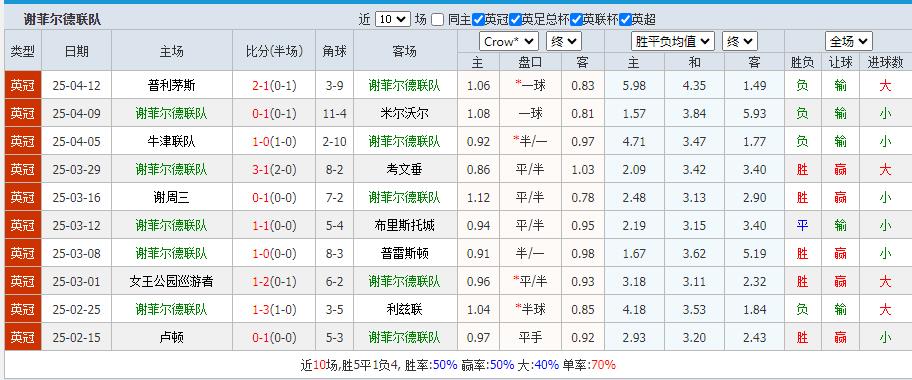Click handicap 平手 in 卢顿 row
The image size is (912, 380).
(530, 337)
